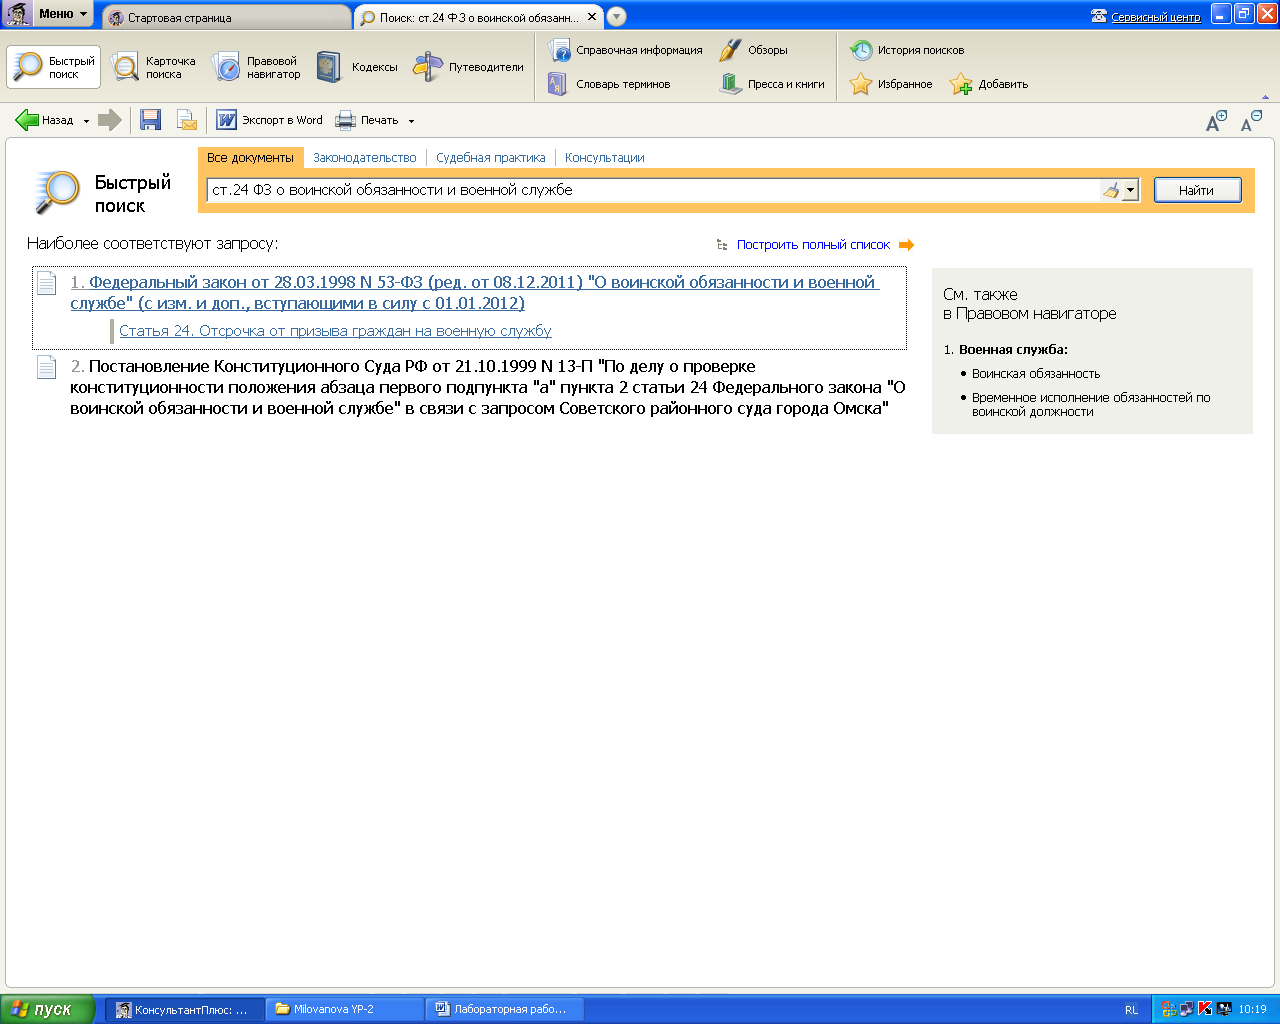Open Статья 24. Отсрочка от призыва link
This screenshot has width=1280, height=1024.
[x=335, y=331]
